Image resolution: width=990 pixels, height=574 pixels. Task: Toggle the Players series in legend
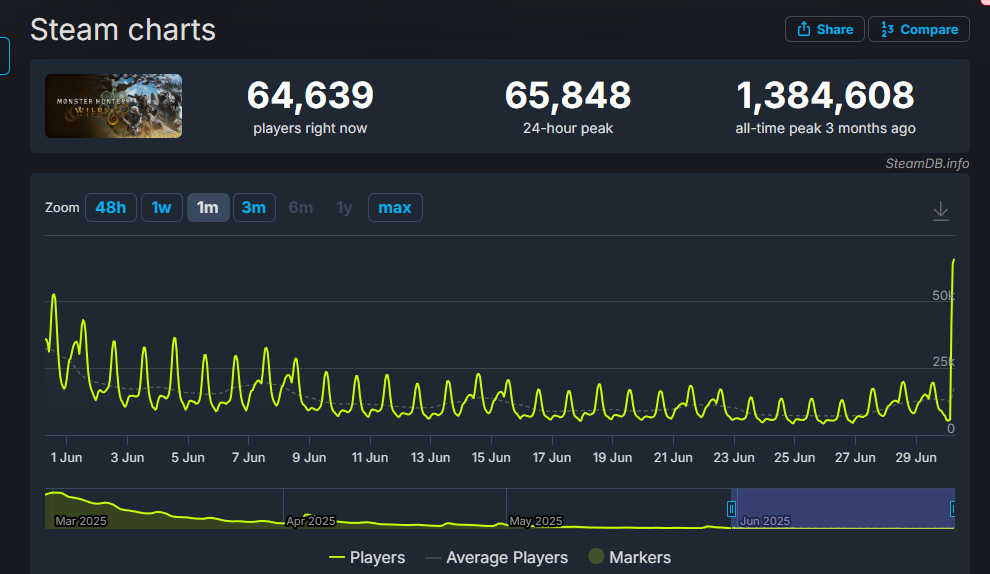pos(367,558)
